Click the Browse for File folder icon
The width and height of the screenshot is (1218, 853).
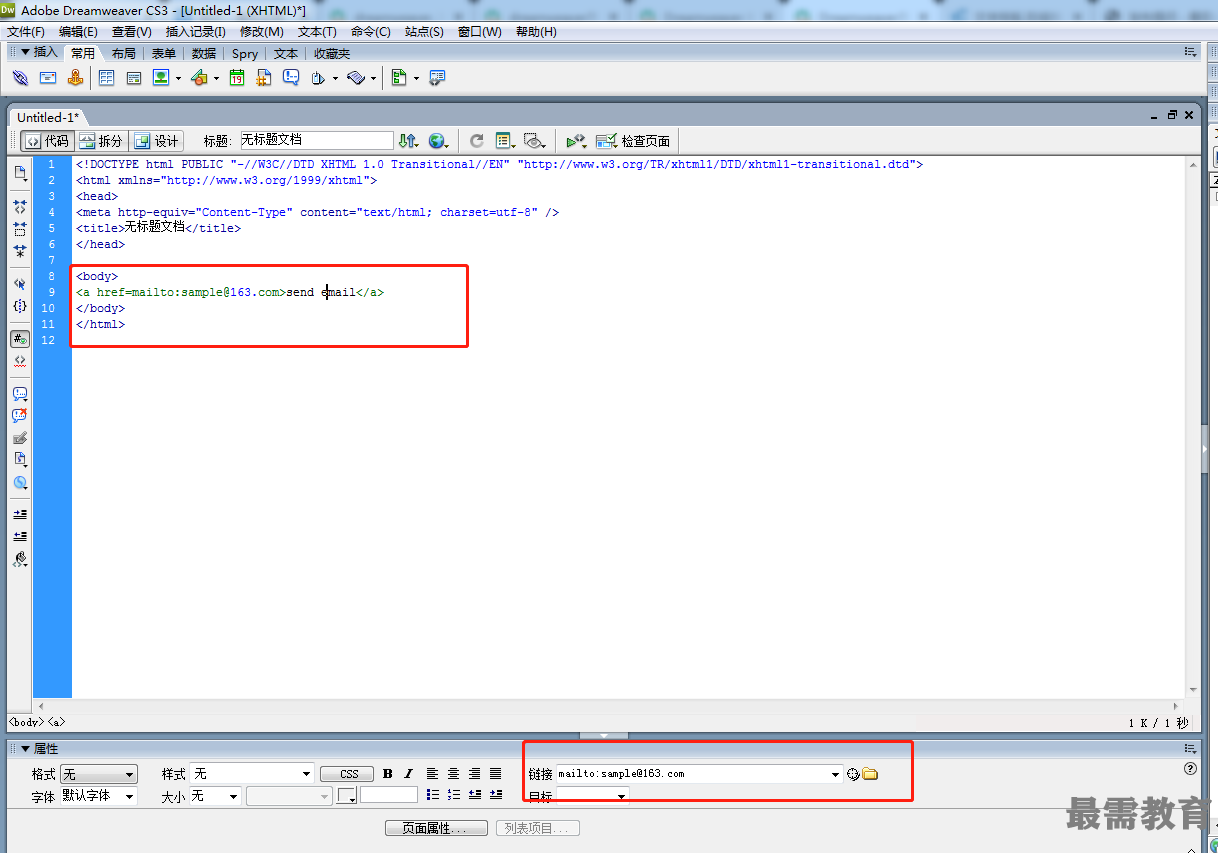point(870,774)
